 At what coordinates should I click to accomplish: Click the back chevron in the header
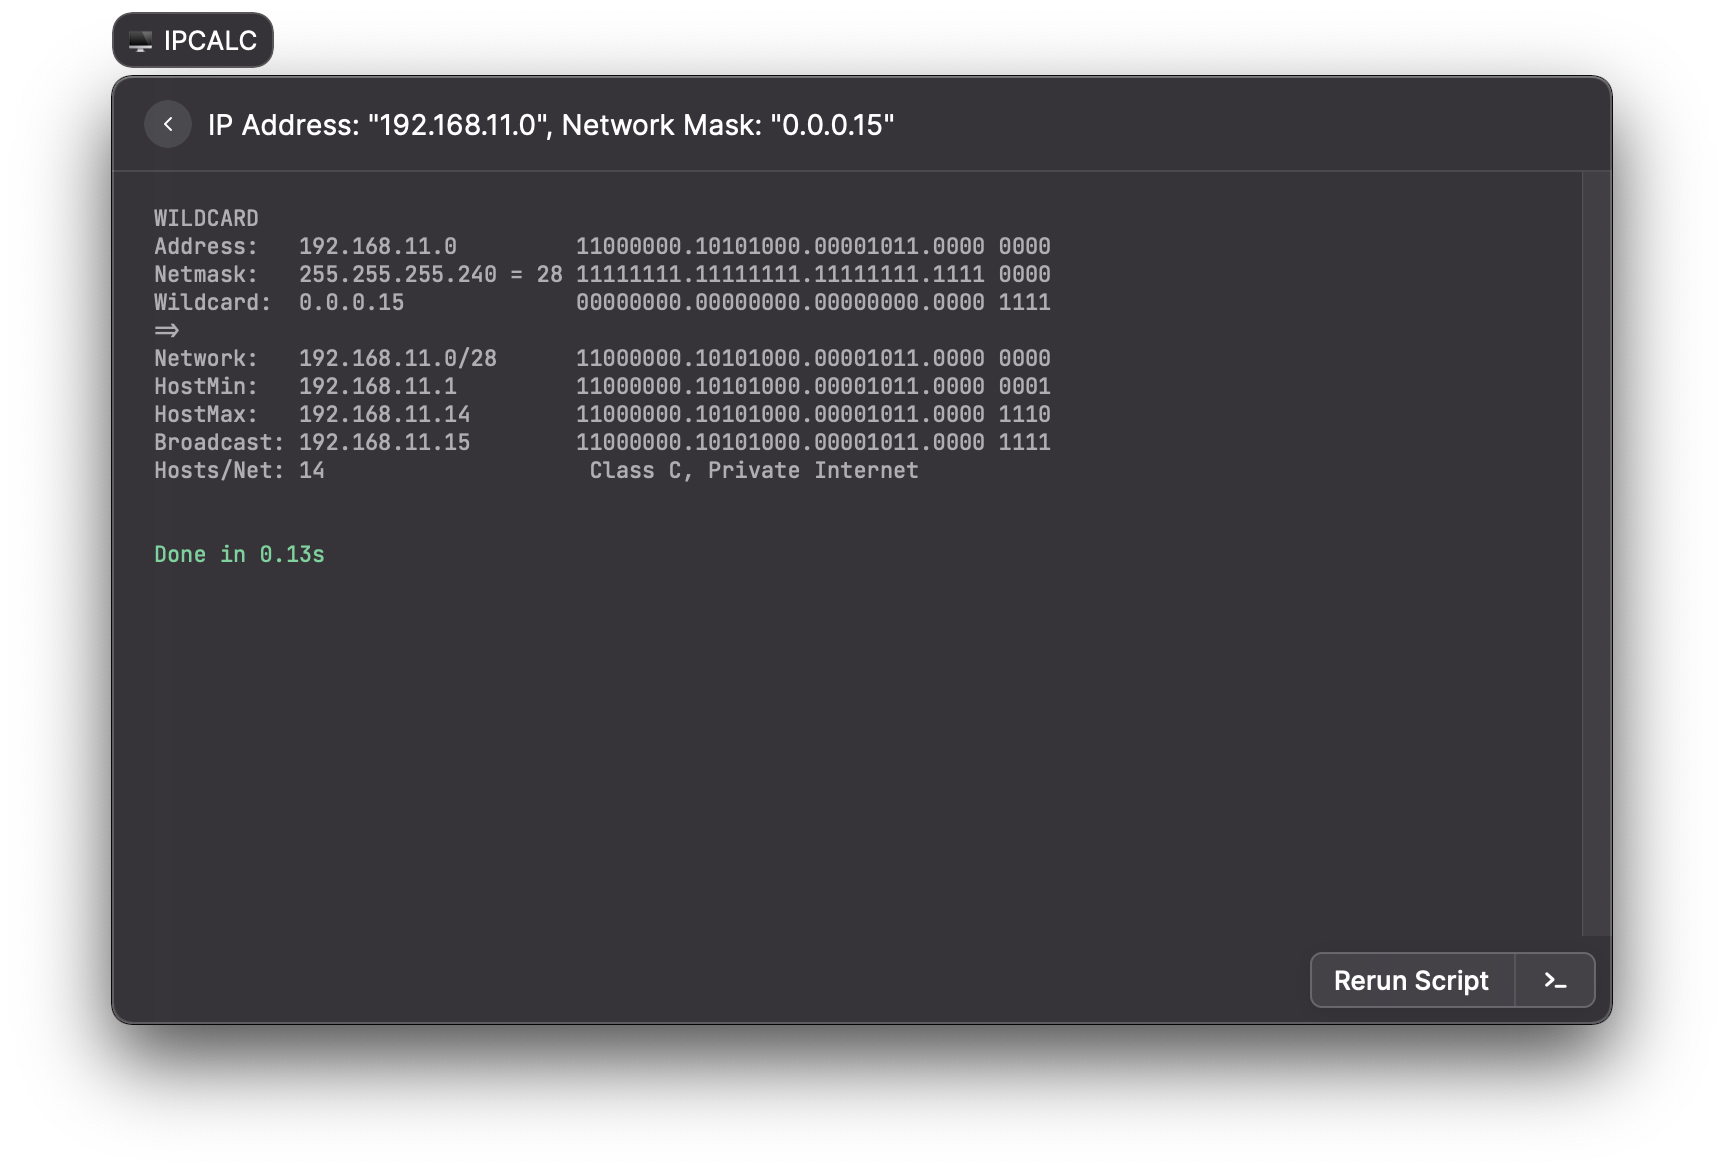[168, 124]
